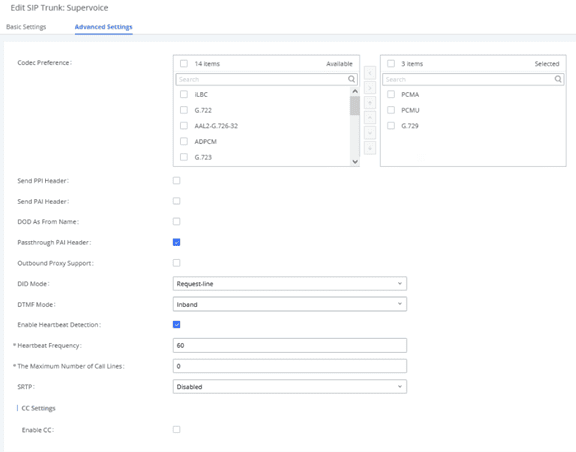The image size is (576, 452).
Task: Uncheck Passthrough PAI Header
Action: click(x=176, y=242)
